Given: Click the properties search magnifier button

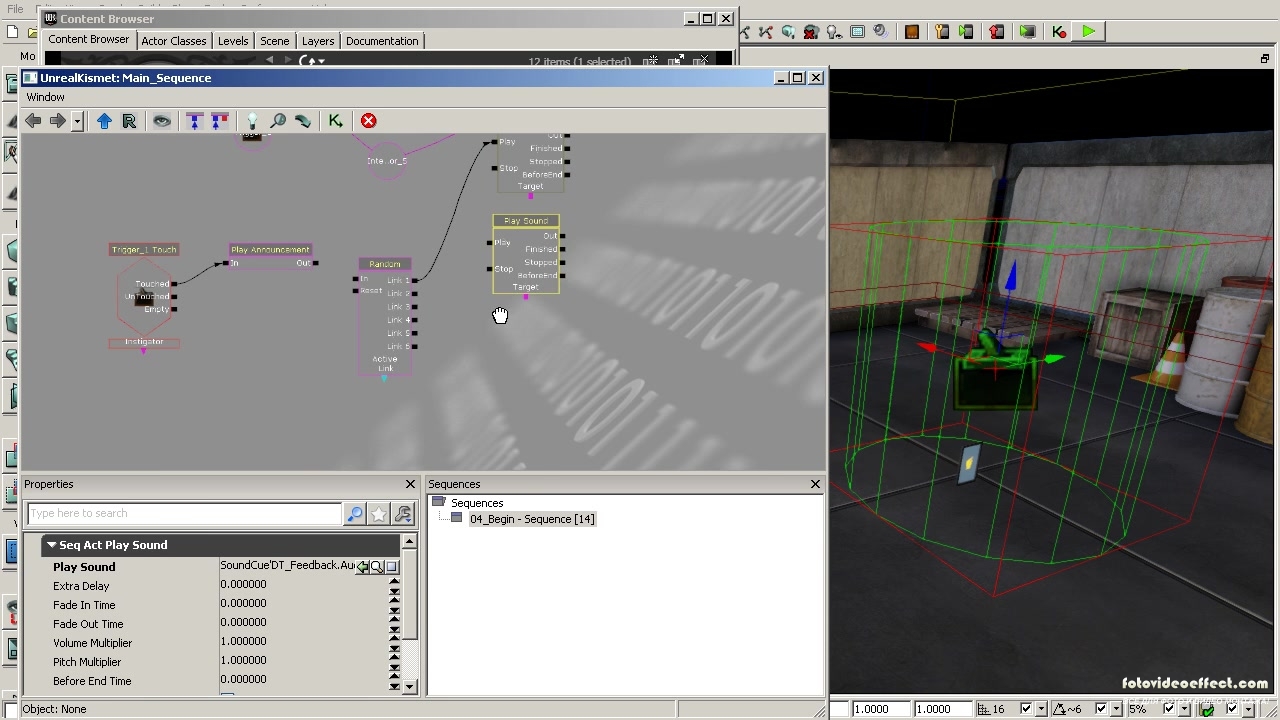Looking at the screenshot, I should click(354, 514).
